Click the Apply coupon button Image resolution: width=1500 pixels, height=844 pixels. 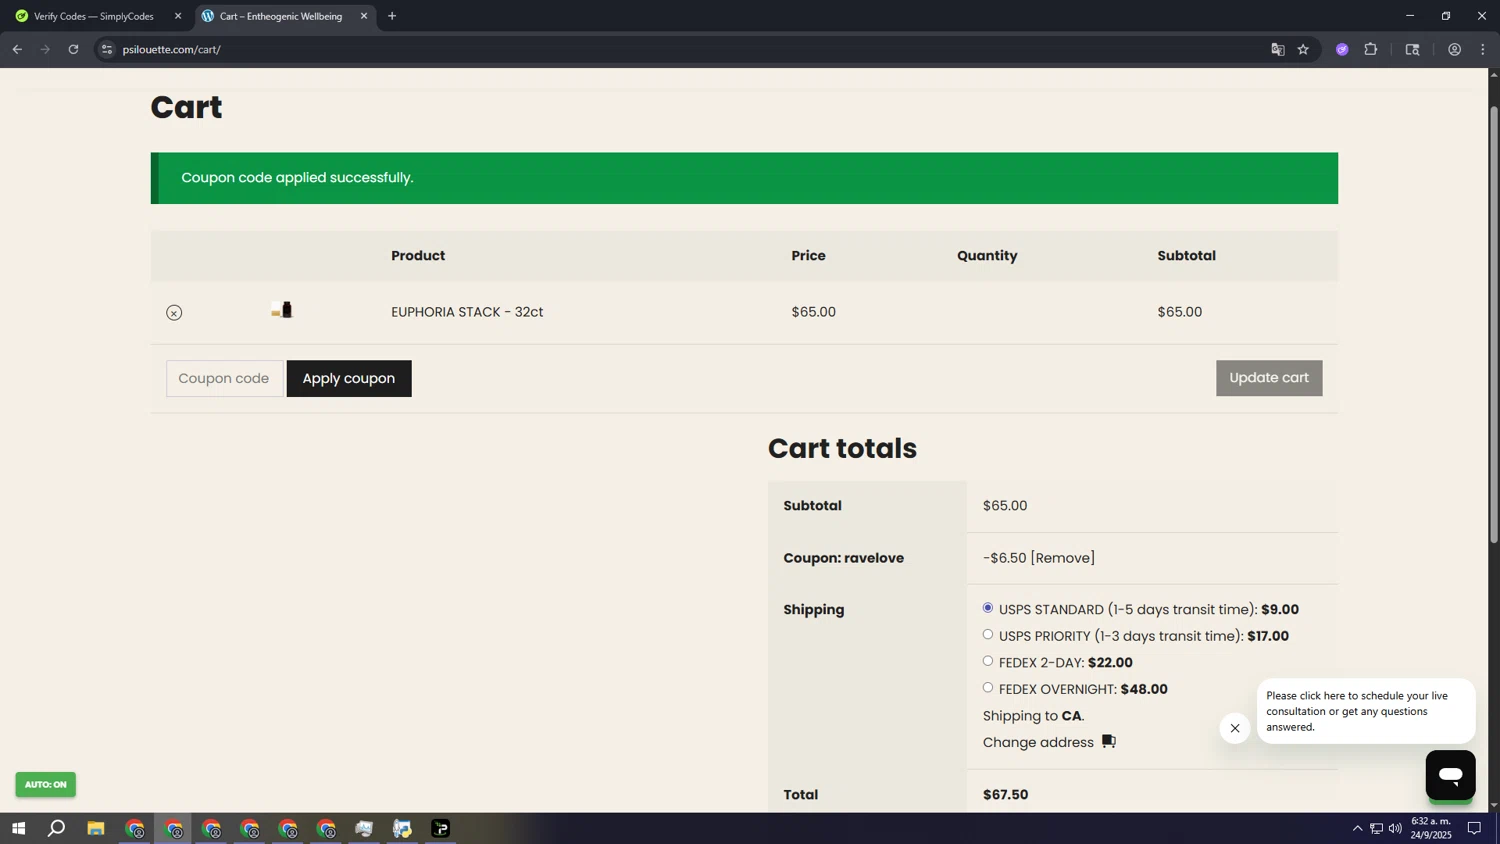[x=349, y=379]
